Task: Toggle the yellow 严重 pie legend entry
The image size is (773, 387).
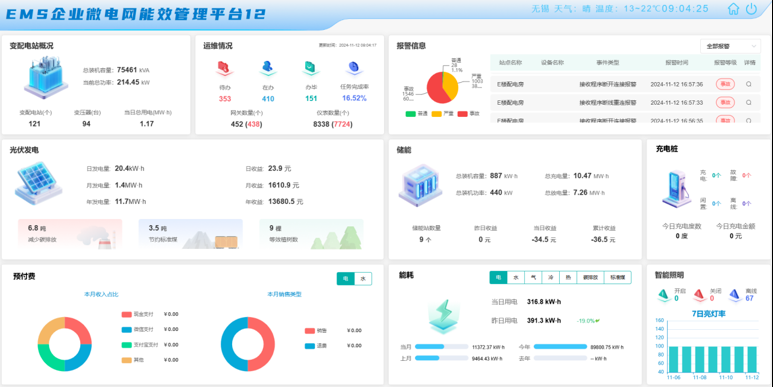Action: [x=443, y=114]
